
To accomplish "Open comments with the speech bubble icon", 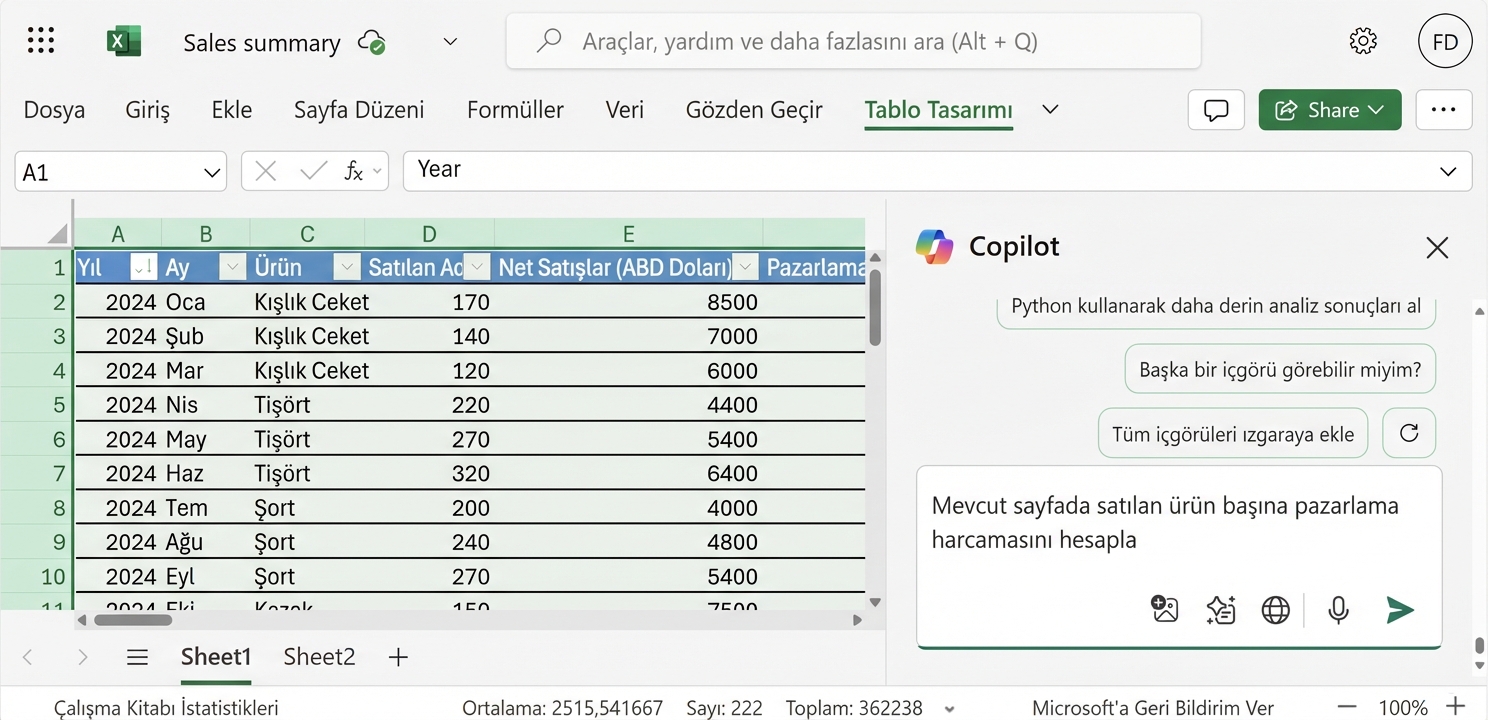I will 1215,110.
